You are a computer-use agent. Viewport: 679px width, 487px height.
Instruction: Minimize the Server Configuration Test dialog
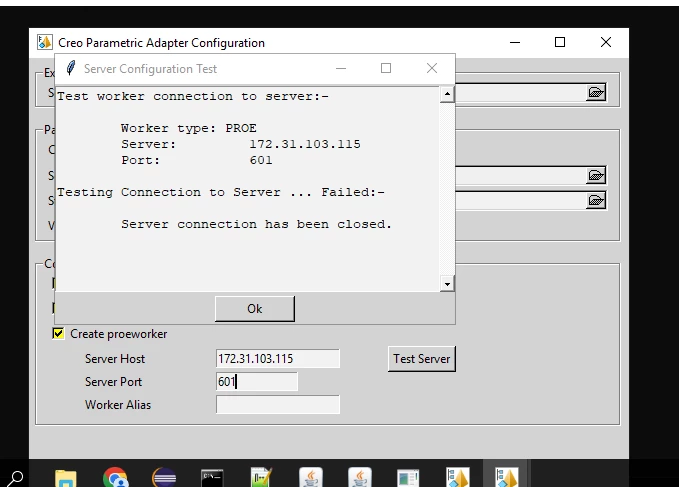click(x=341, y=68)
